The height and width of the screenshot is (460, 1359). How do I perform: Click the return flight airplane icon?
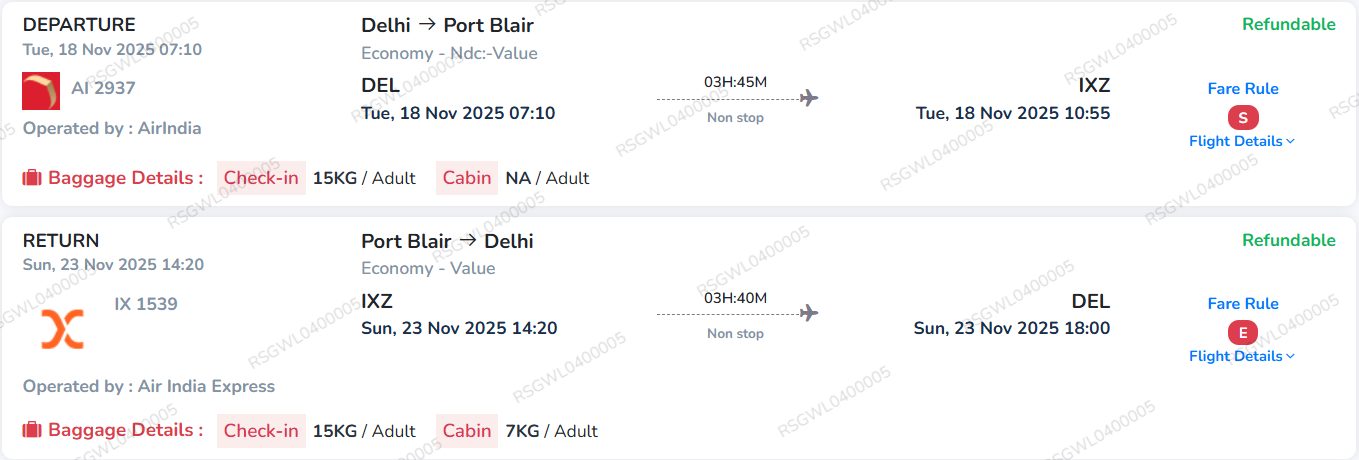coord(809,314)
